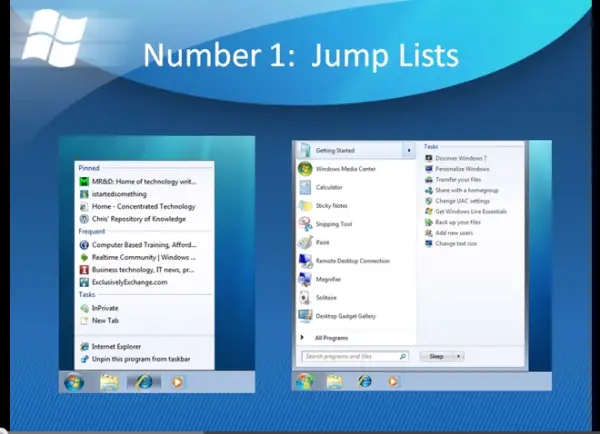
Task: Open Media Player icon in right taskbar
Action: click(393, 381)
